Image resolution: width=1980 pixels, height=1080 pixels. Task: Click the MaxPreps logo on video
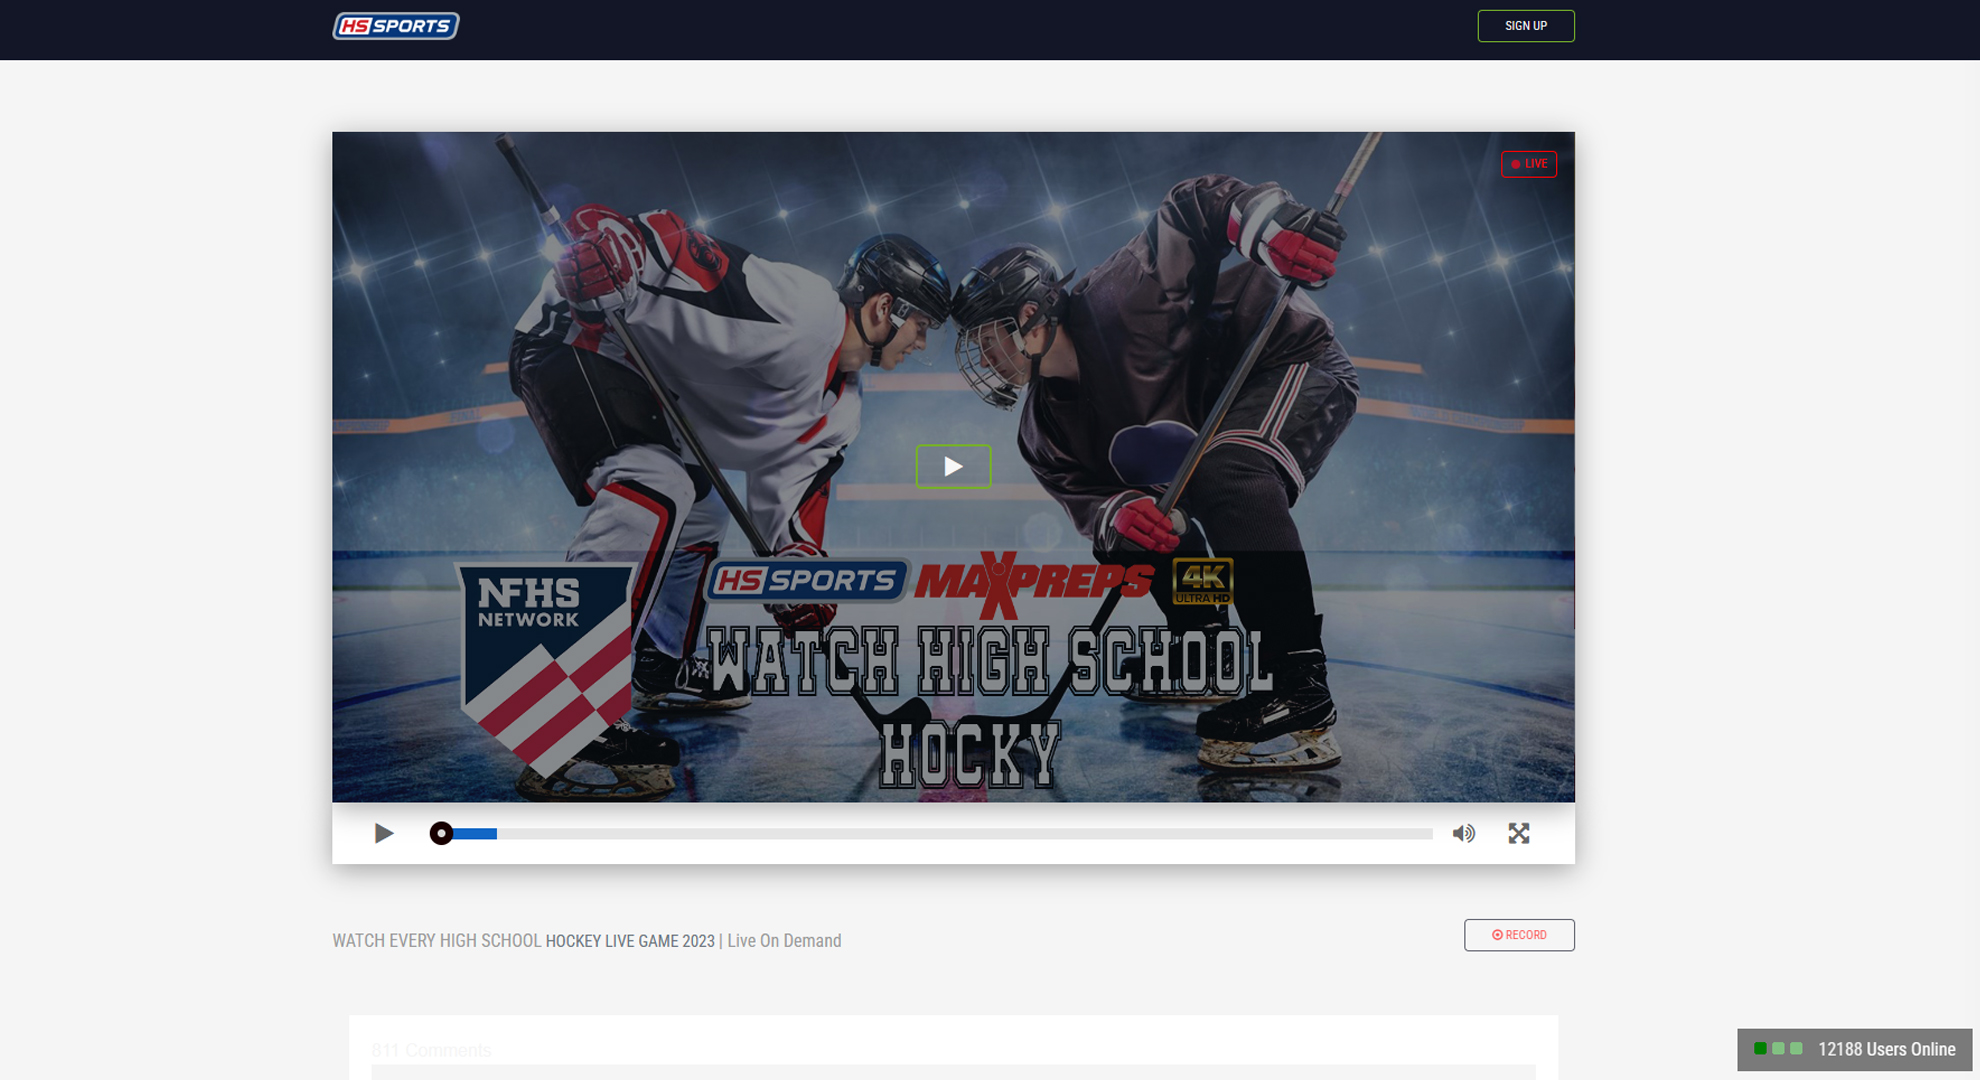1033,582
